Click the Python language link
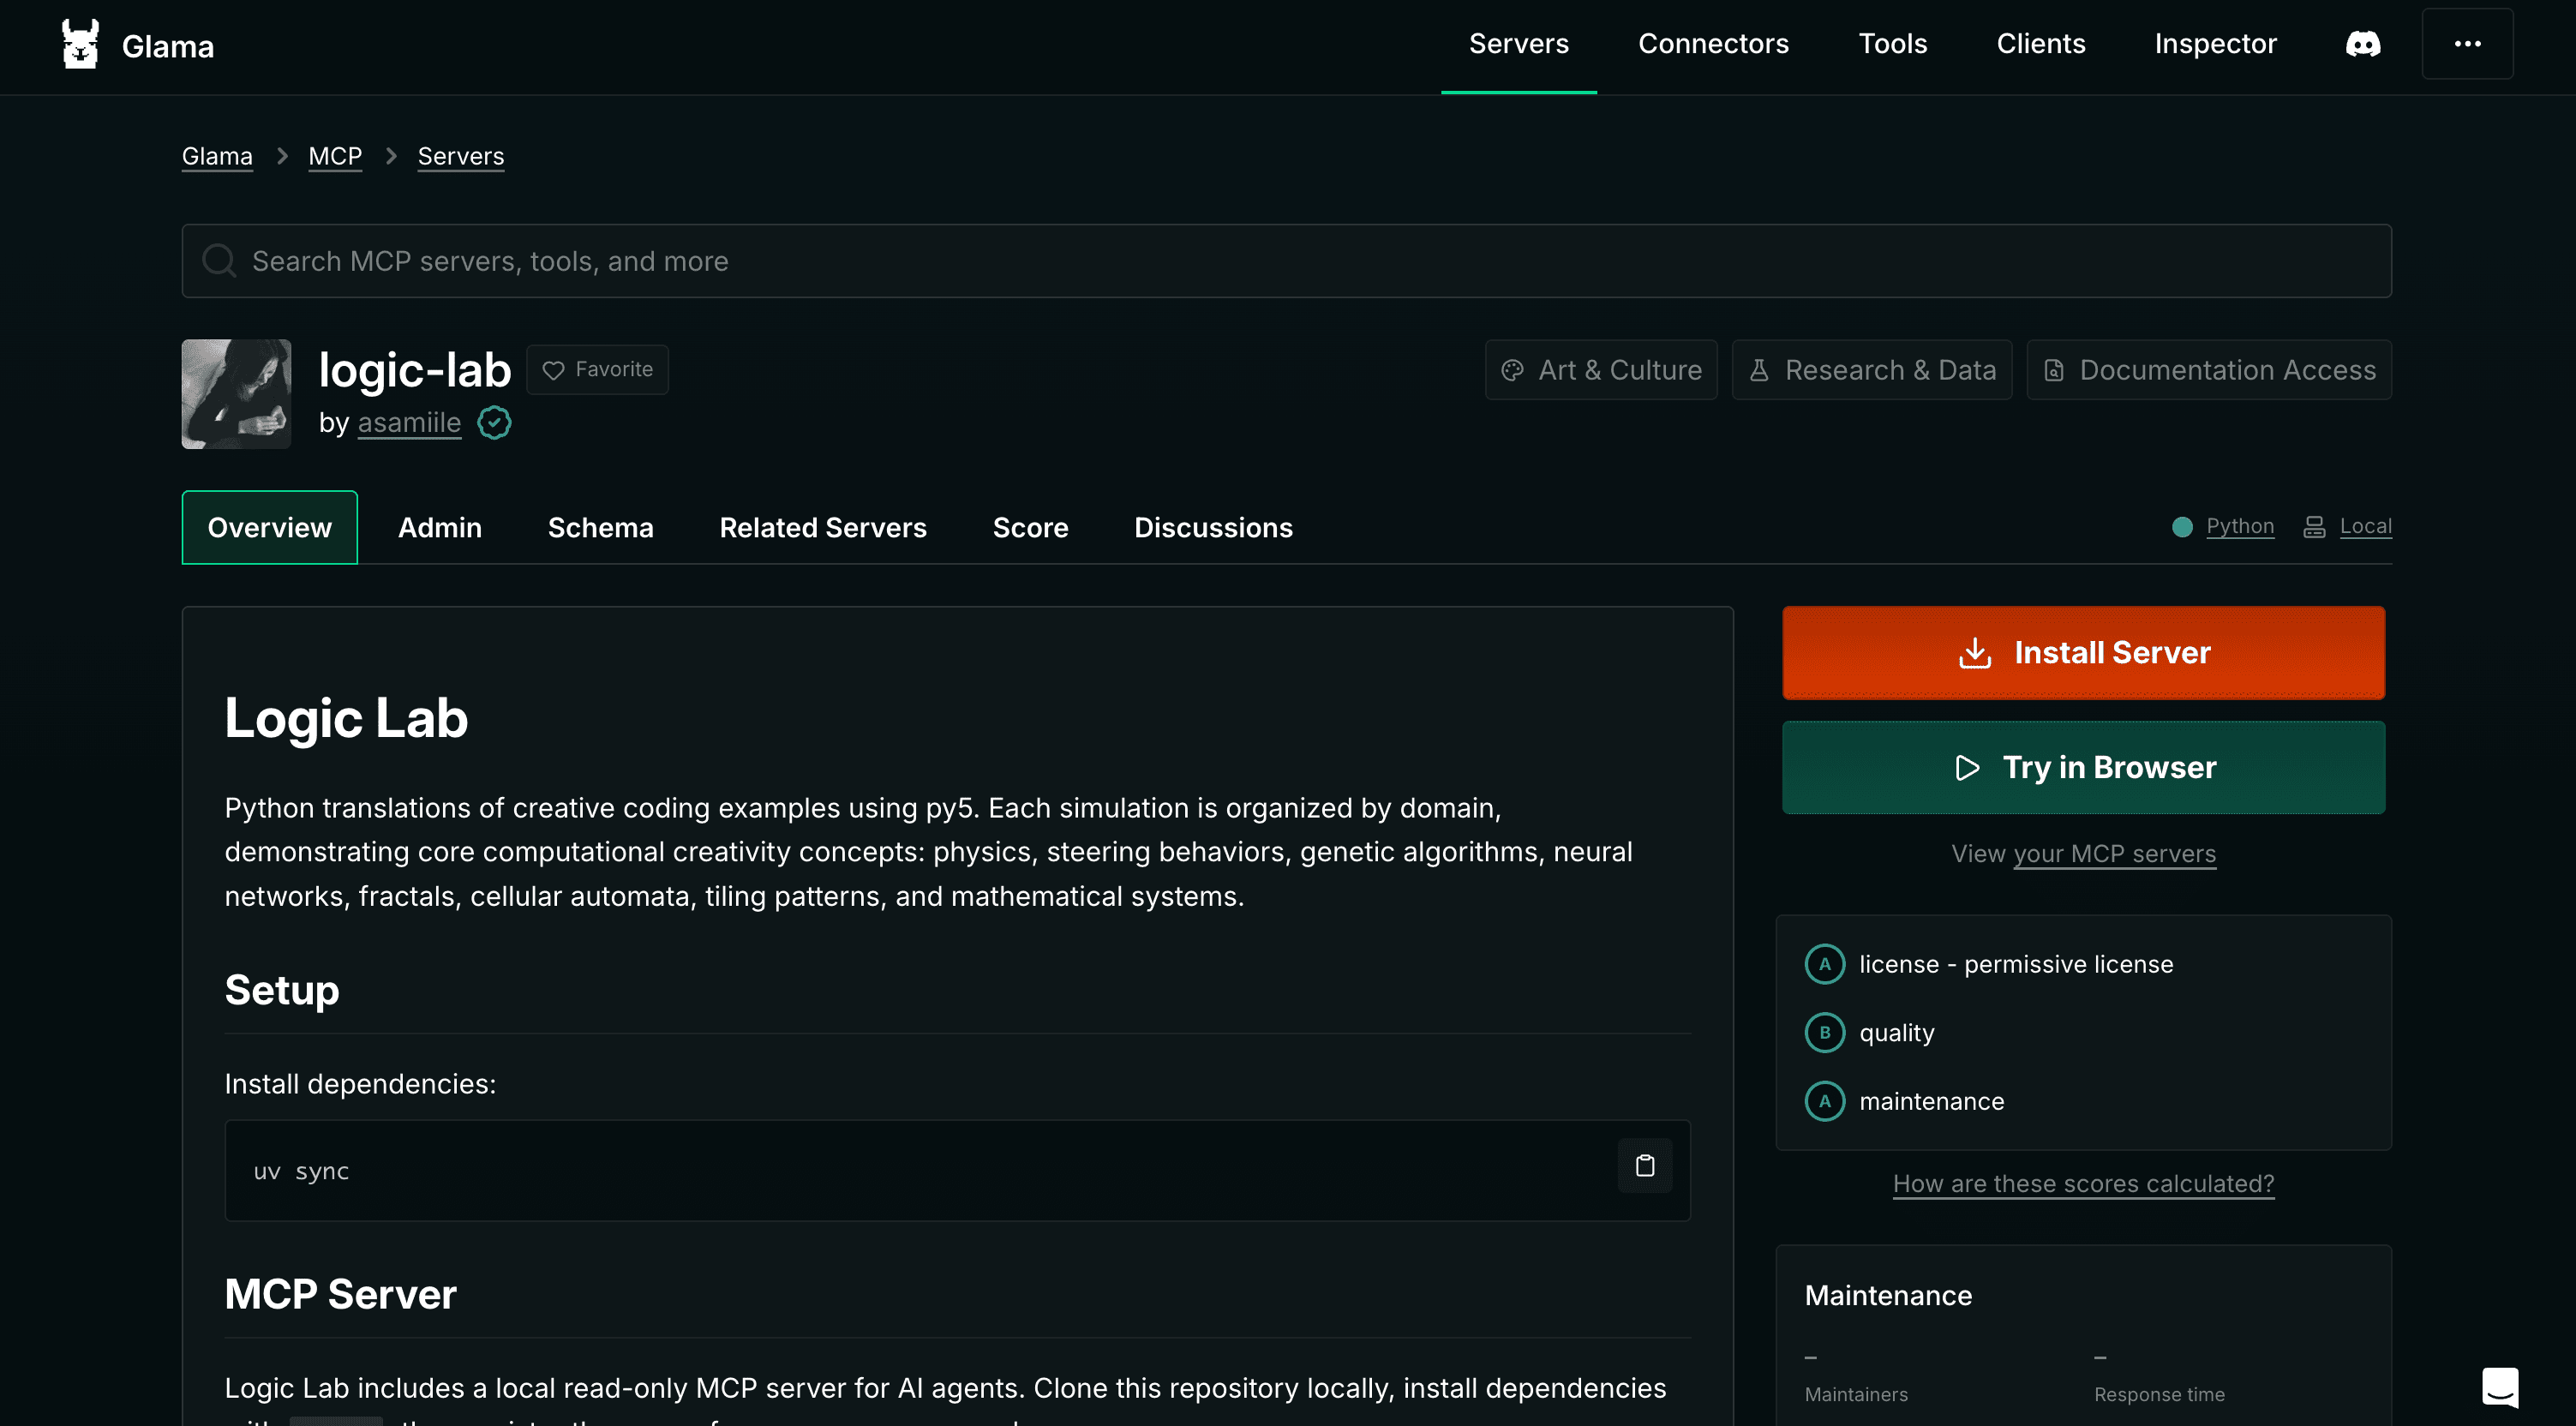Viewport: 2576px width, 1426px height. coord(2240,526)
